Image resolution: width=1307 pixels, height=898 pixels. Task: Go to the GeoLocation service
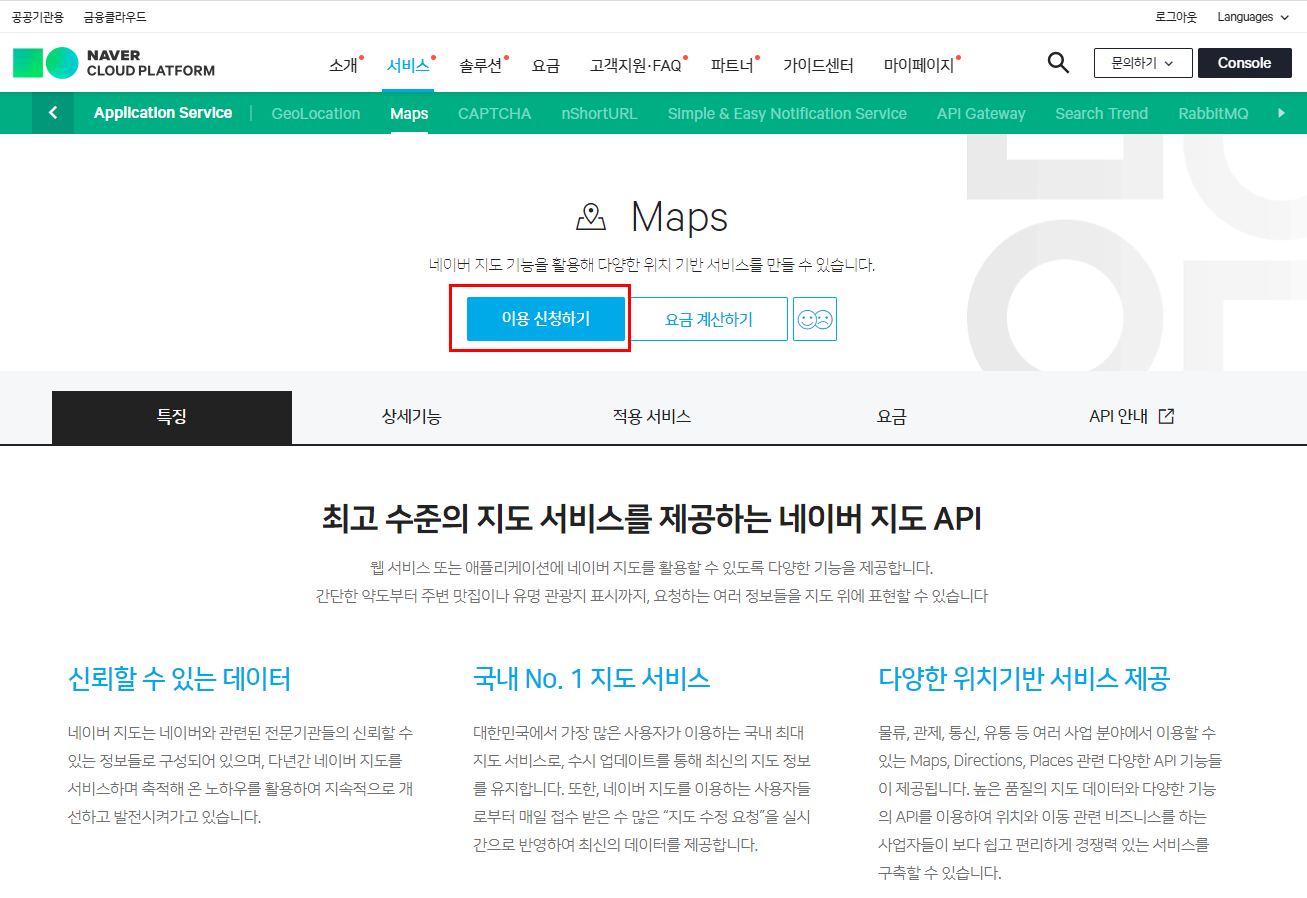point(316,113)
